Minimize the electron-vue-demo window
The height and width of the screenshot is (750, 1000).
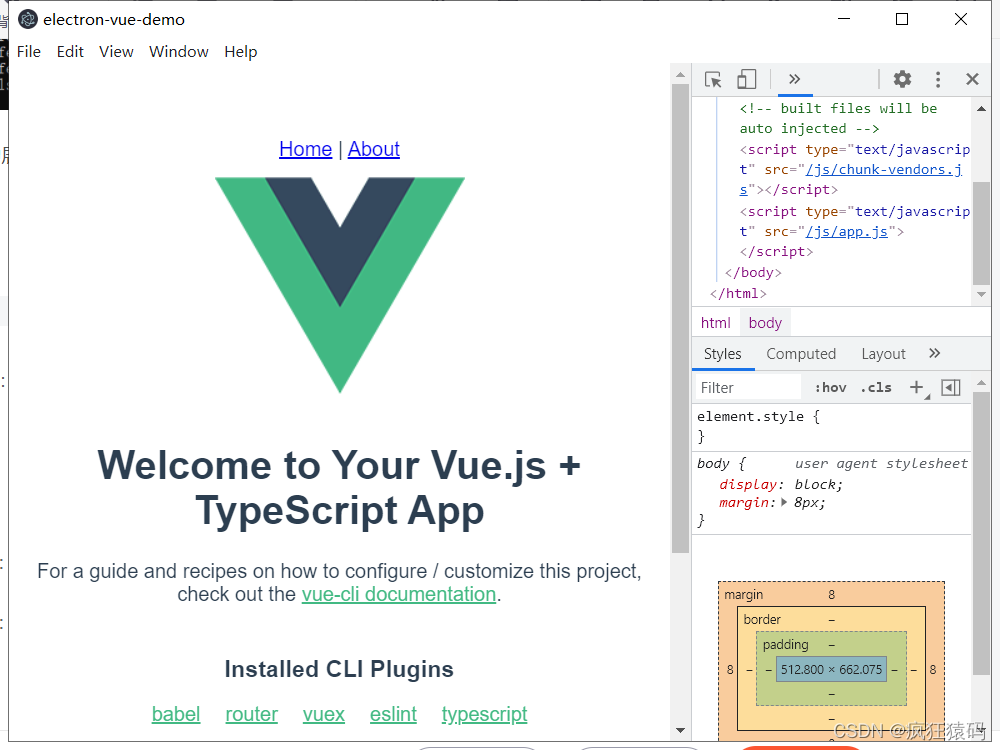coord(844,19)
